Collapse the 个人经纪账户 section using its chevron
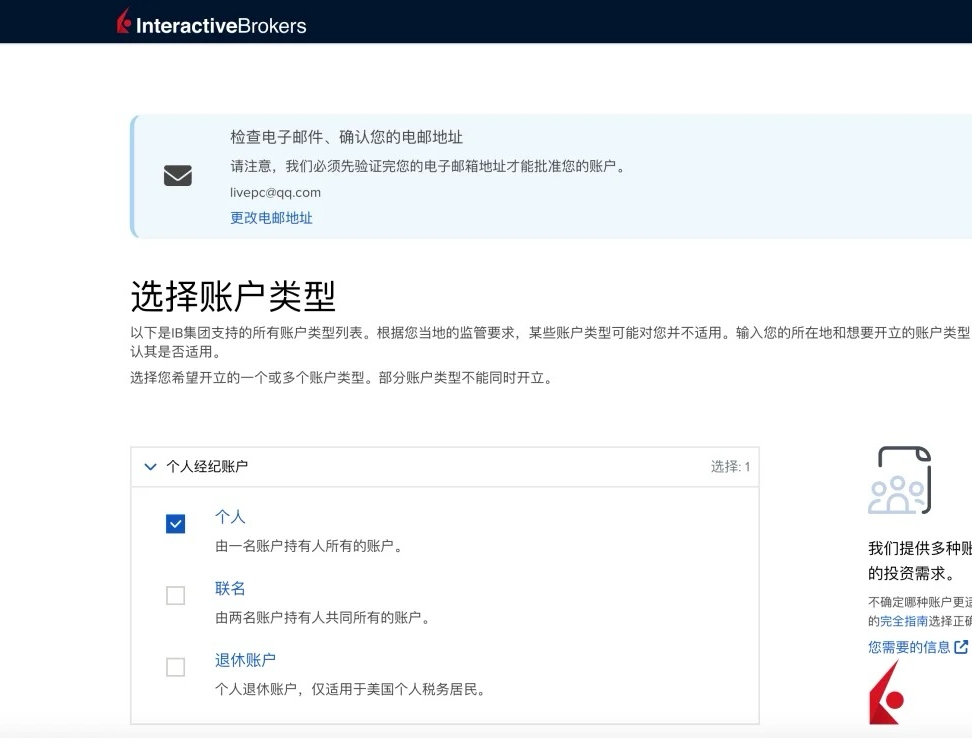Screen dimensions: 972x738 (151, 467)
